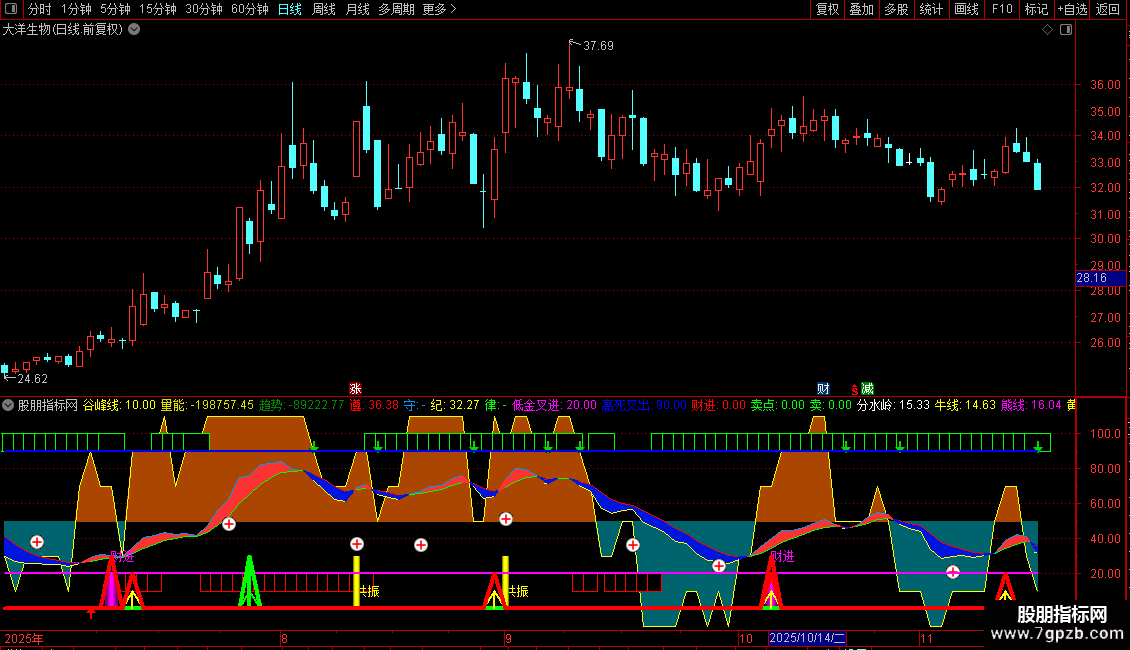This screenshot has width=1130, height=650.
Task: Click the 画线 drawing tools button
Action: click(966, 9)
